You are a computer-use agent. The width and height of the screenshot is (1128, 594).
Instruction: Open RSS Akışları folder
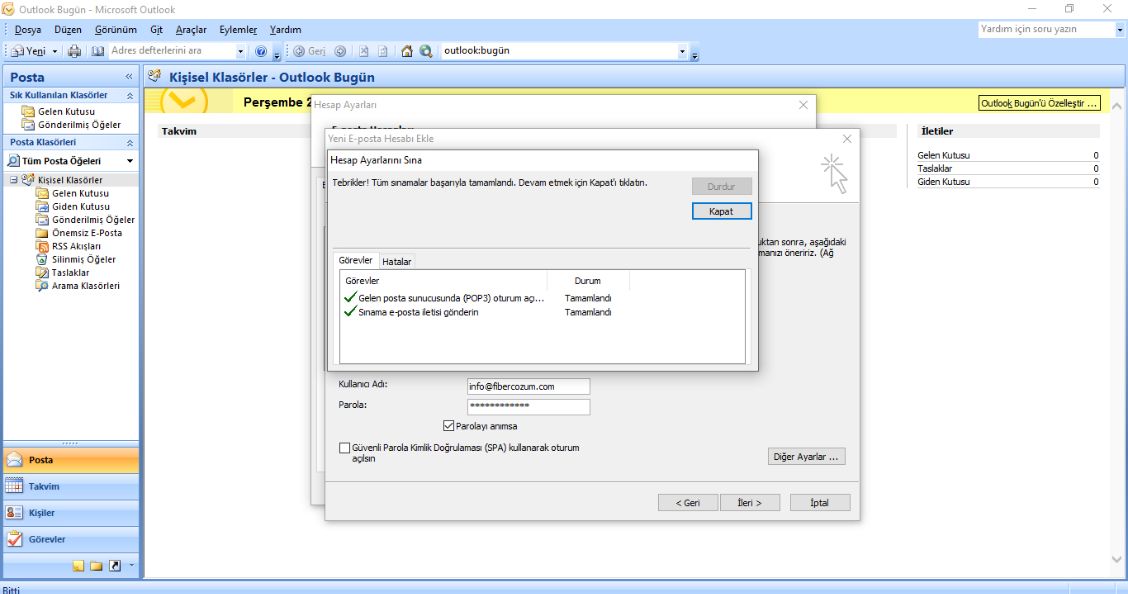[76, 246]
